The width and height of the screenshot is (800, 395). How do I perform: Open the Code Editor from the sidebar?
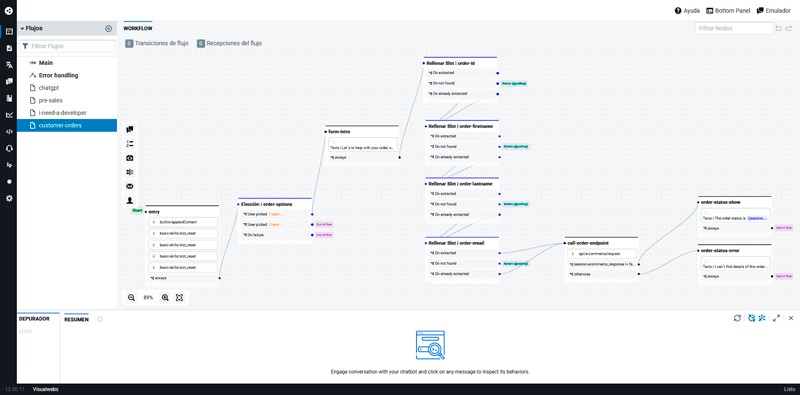9,131
